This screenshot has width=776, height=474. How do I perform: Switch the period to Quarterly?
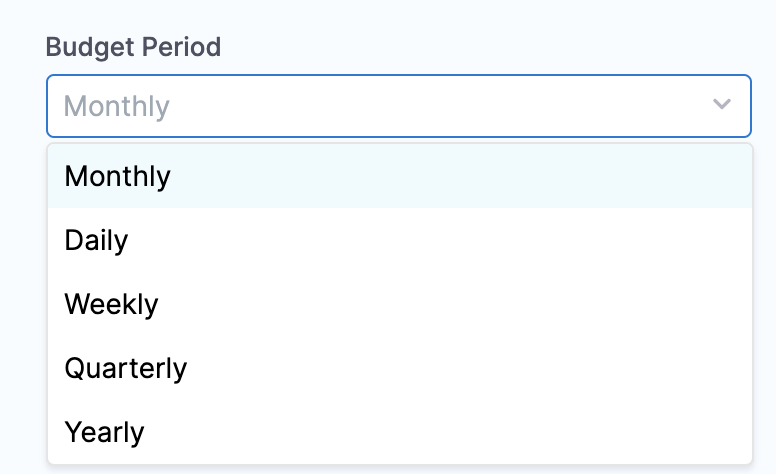click(400, 368)
